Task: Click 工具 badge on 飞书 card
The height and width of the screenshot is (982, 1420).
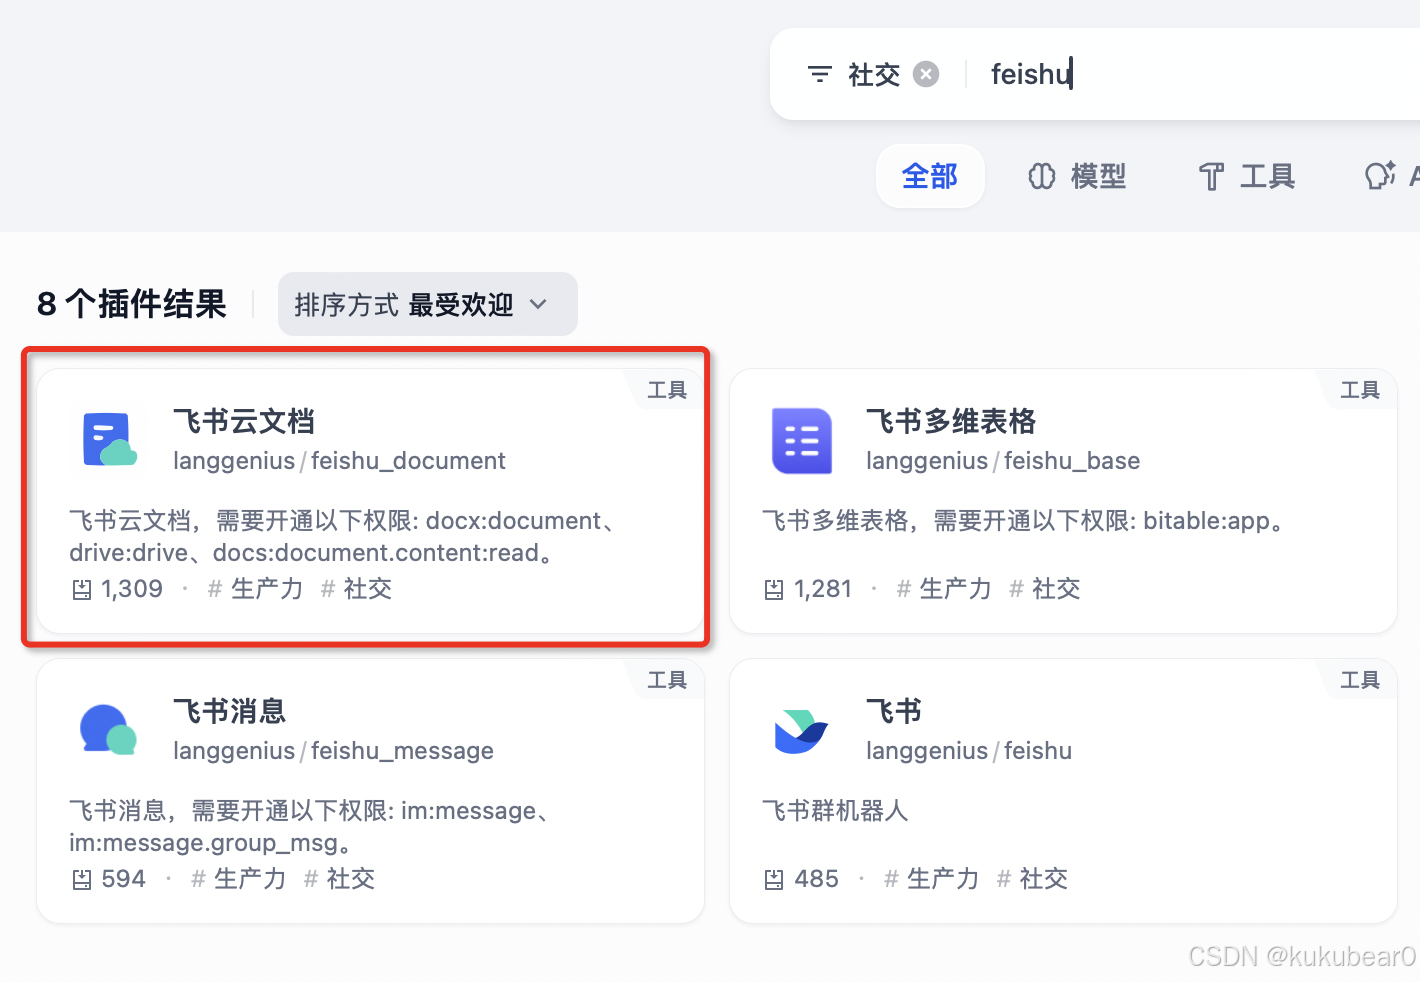Action: click(1360, 680)
